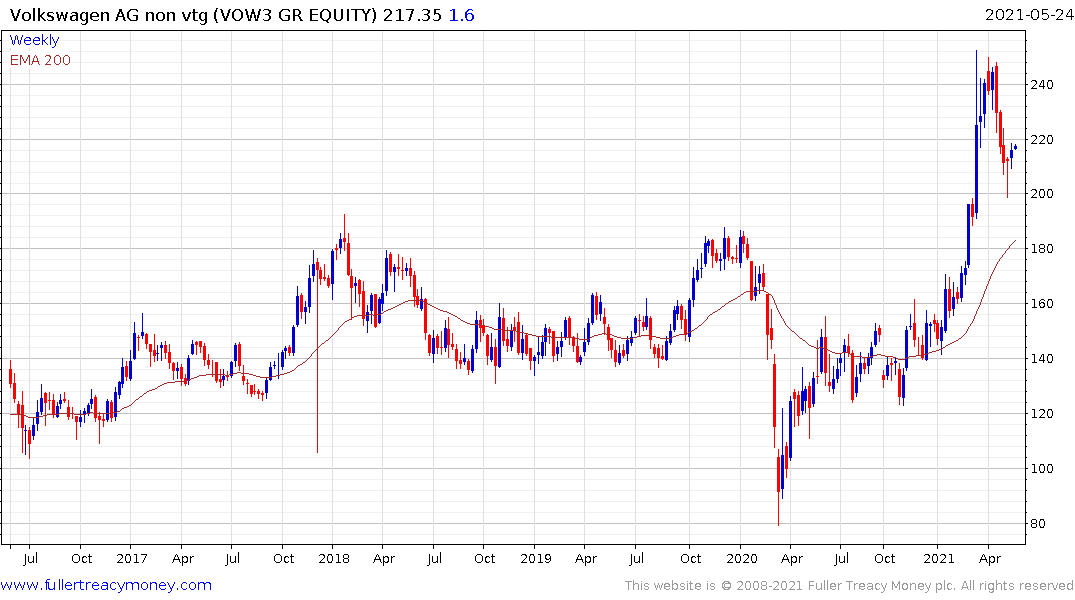Click the end of the red EMA 200 line
Image resolution: width=1075 pixels, height=600 pixels.
pyautogui.click(x=1015, y=241)
